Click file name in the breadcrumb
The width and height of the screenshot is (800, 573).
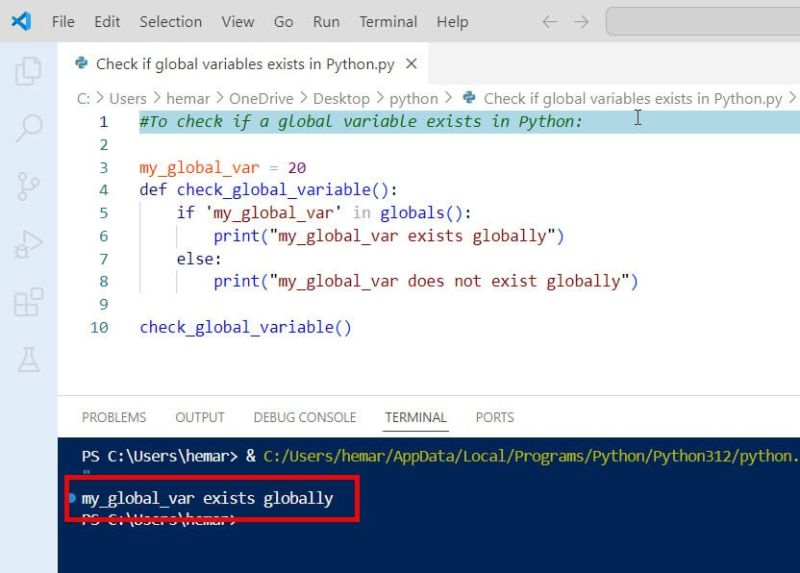pyautogui.click(x=633, y=98)
